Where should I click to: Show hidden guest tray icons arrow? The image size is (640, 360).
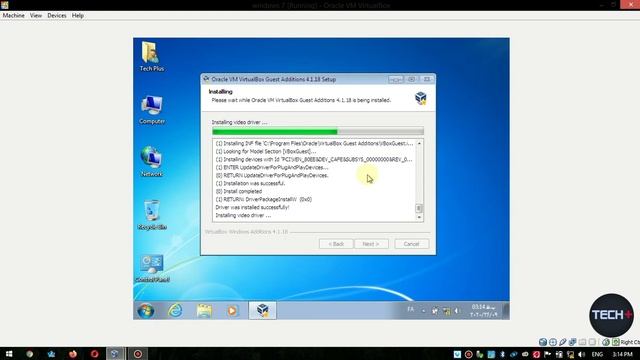click(423, 311)
